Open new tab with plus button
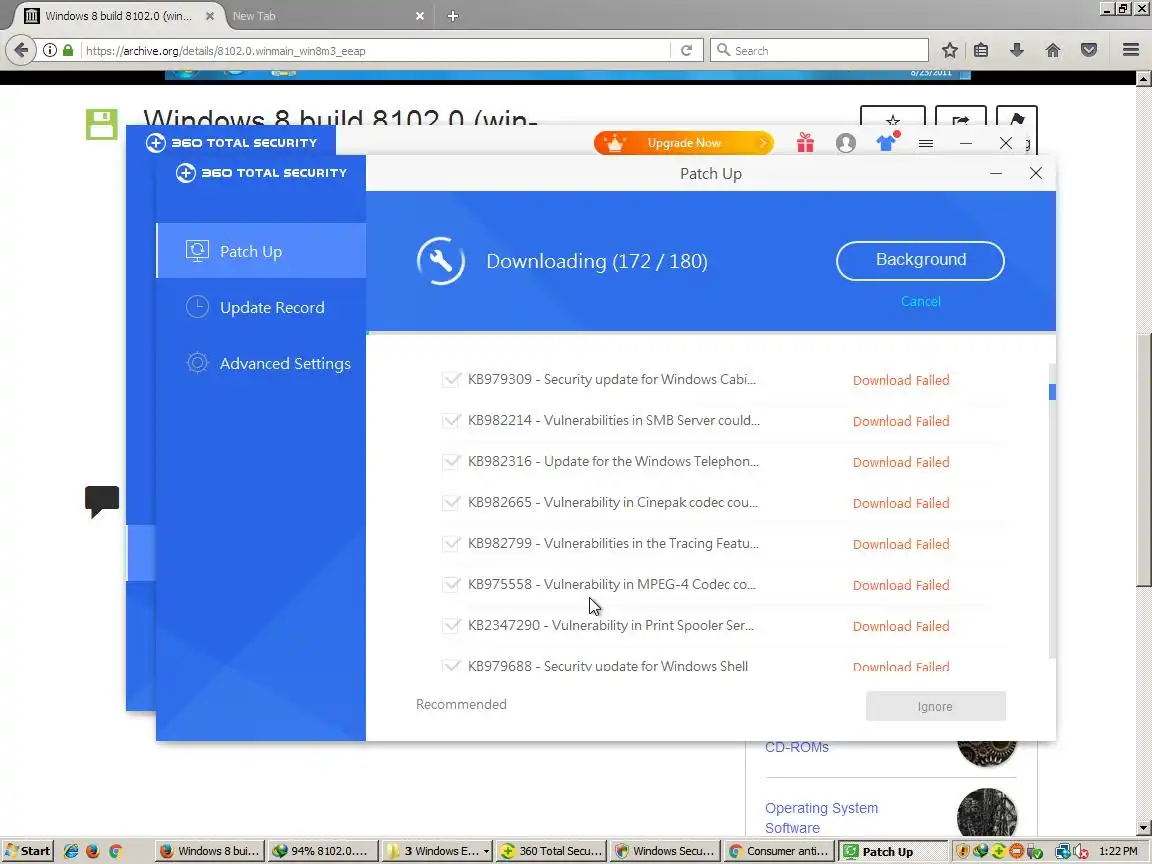 tap(453, 15)
